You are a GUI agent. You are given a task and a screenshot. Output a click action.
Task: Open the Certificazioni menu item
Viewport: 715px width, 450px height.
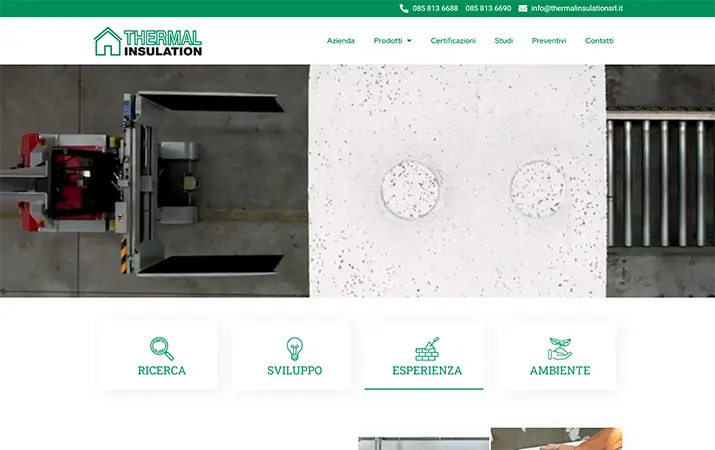(453, 41)
